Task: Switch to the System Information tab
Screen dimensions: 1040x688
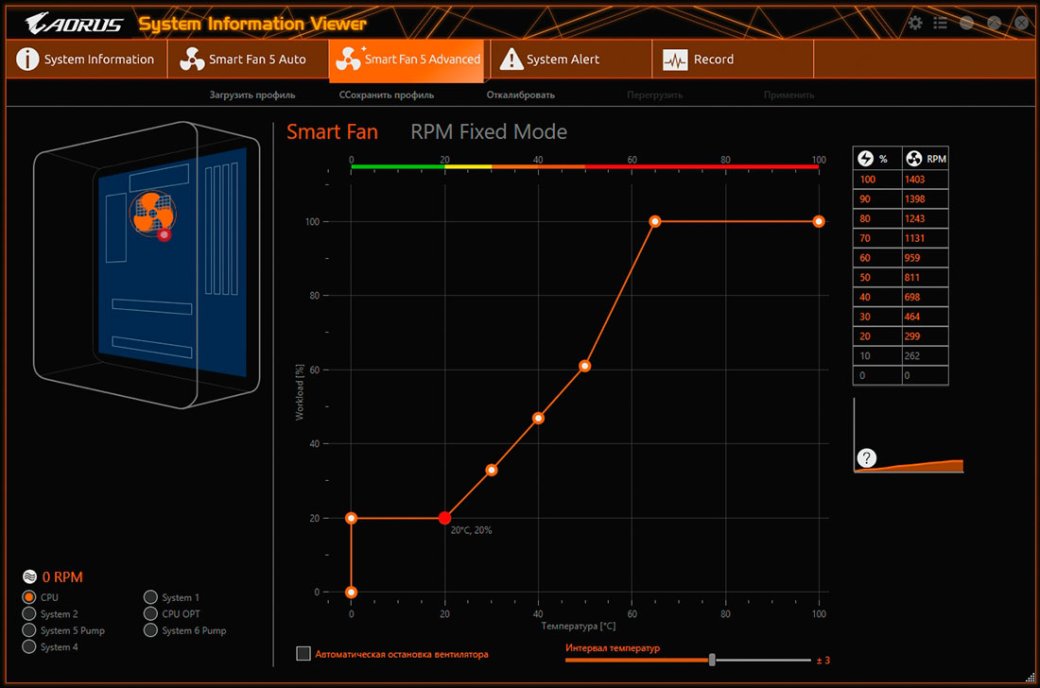Action: pos(86,60)
